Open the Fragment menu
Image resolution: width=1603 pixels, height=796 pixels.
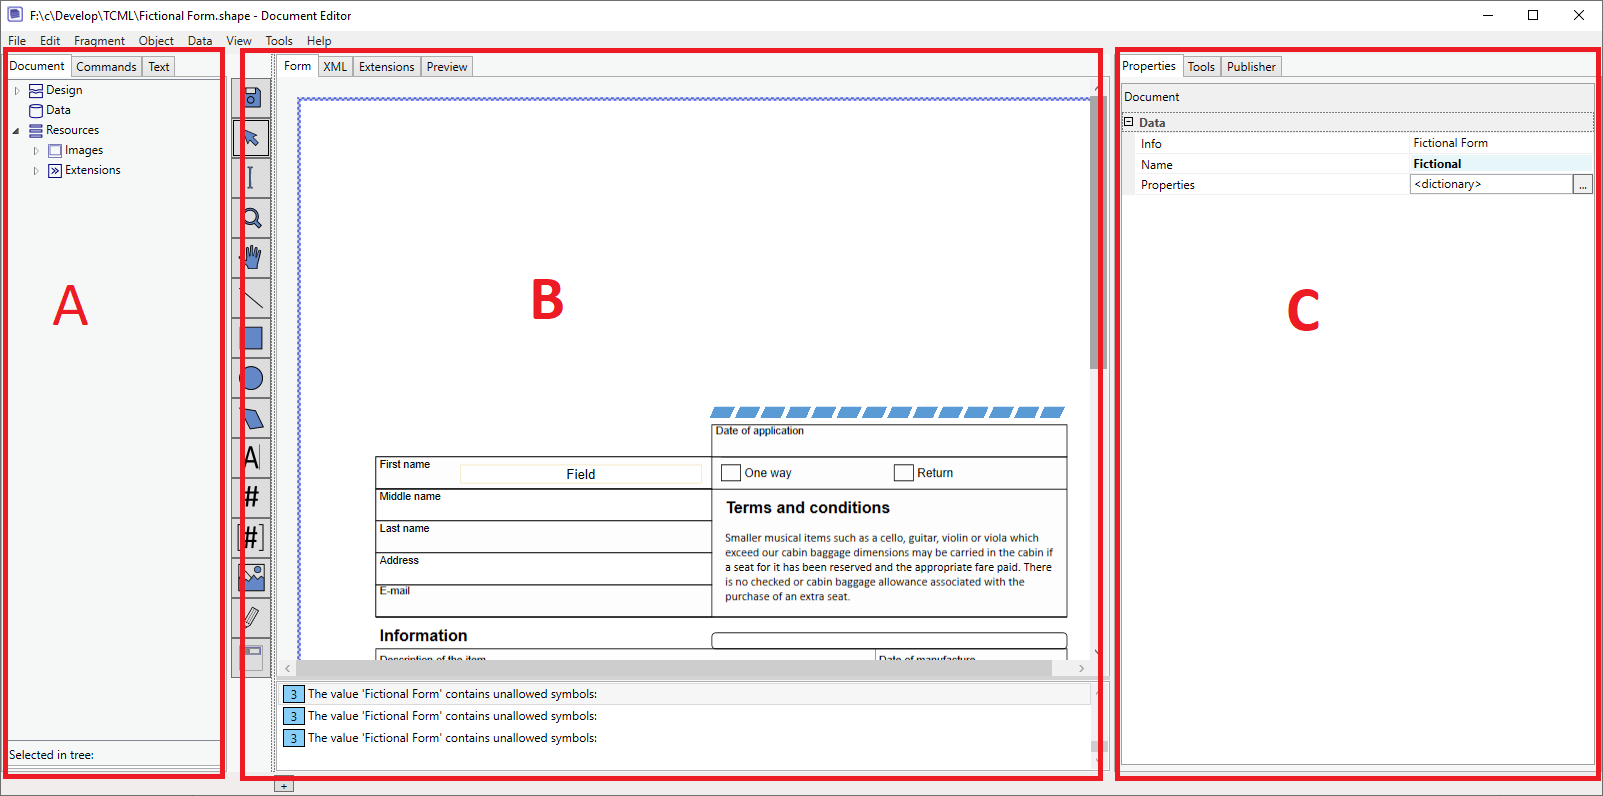tap(99, 41)
